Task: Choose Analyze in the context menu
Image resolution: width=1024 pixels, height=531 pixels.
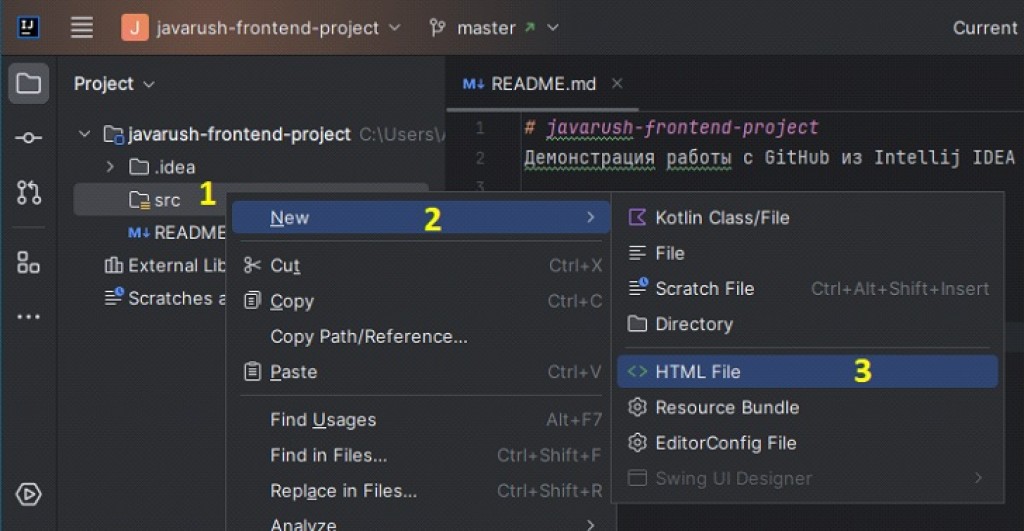Action: tap(421, 524)
